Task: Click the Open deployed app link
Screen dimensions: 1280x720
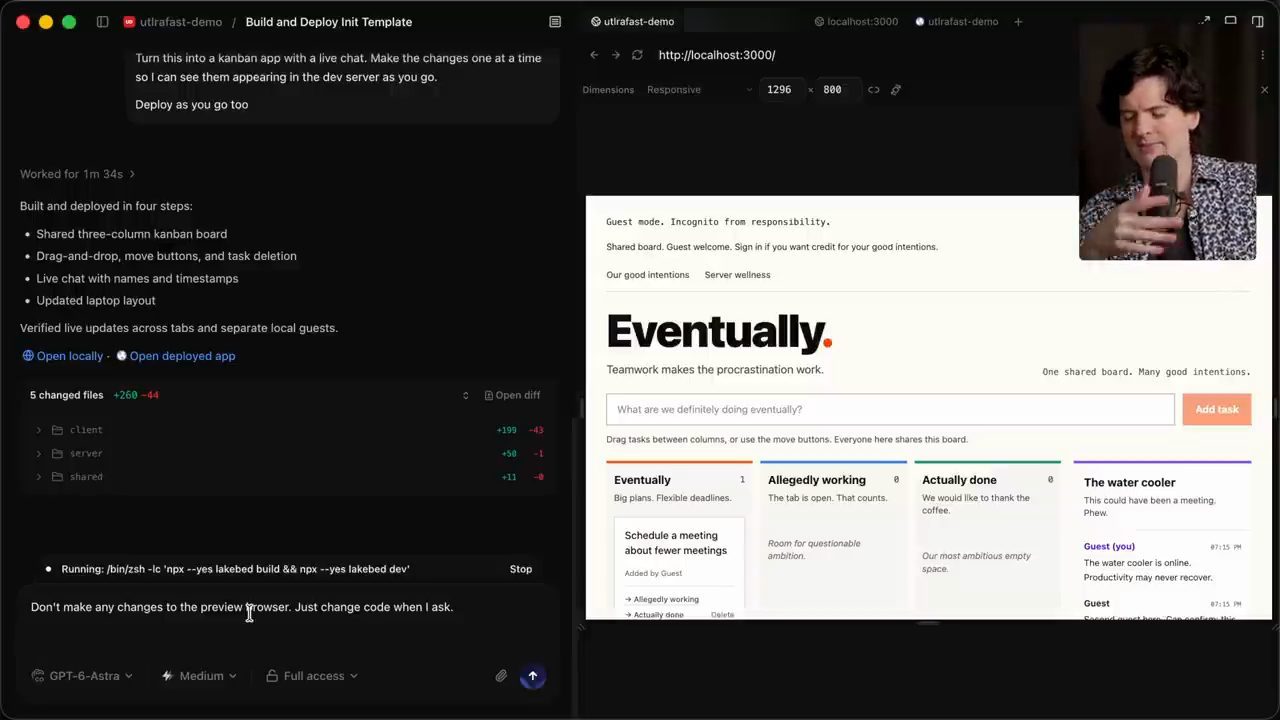Action: 176,356
